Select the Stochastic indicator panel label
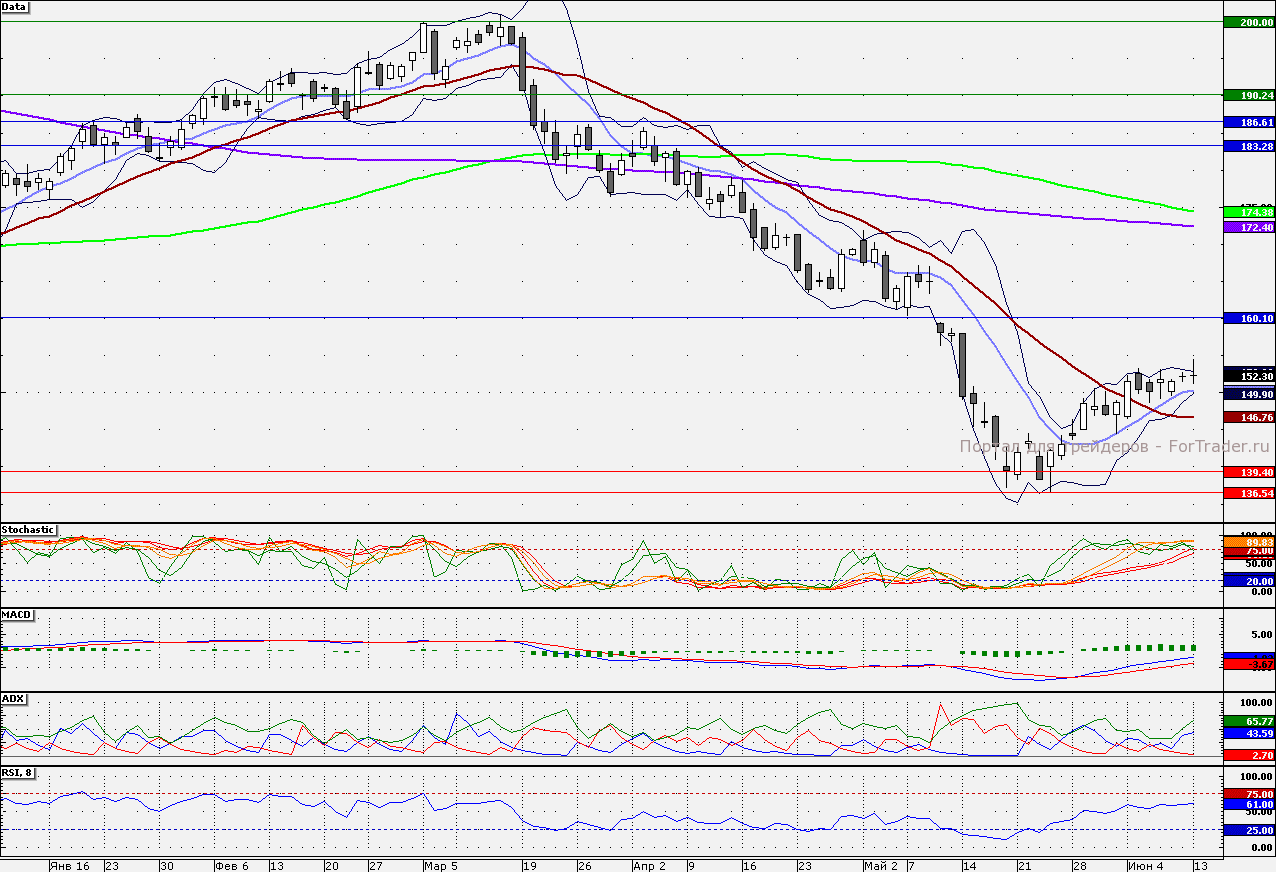This screenshot has width=1276, height=872. (29, 529)
